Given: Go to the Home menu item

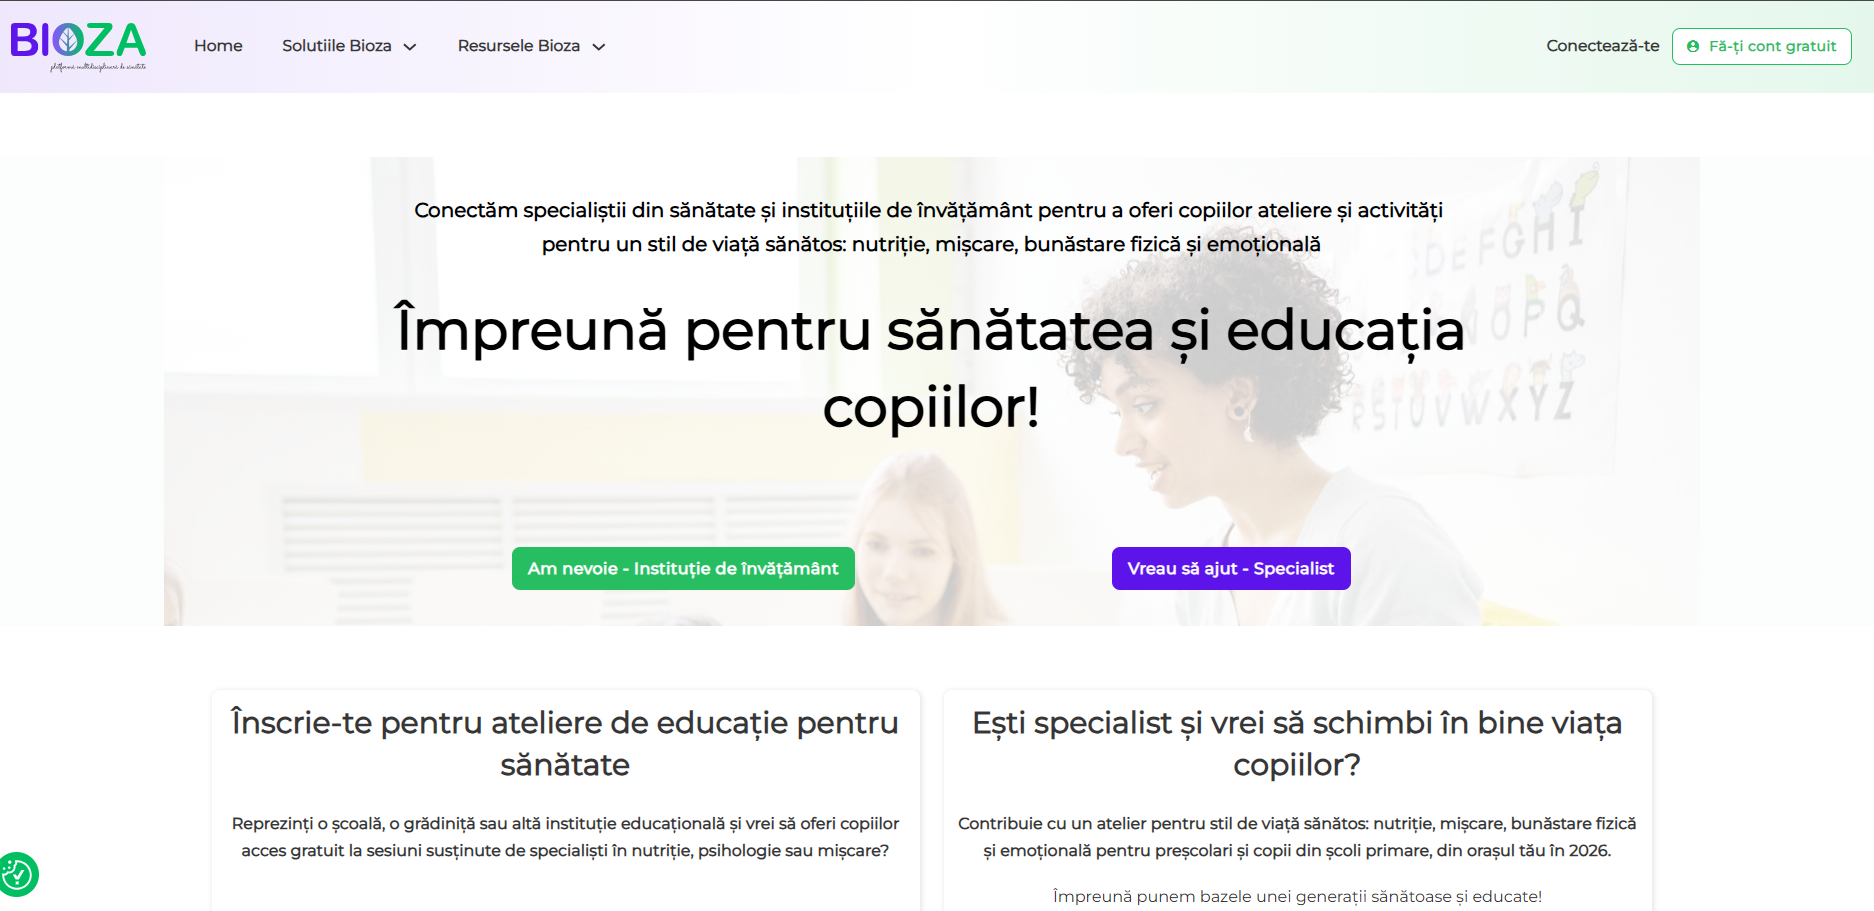Looking at the screenshot, I should tap(218, 46).
